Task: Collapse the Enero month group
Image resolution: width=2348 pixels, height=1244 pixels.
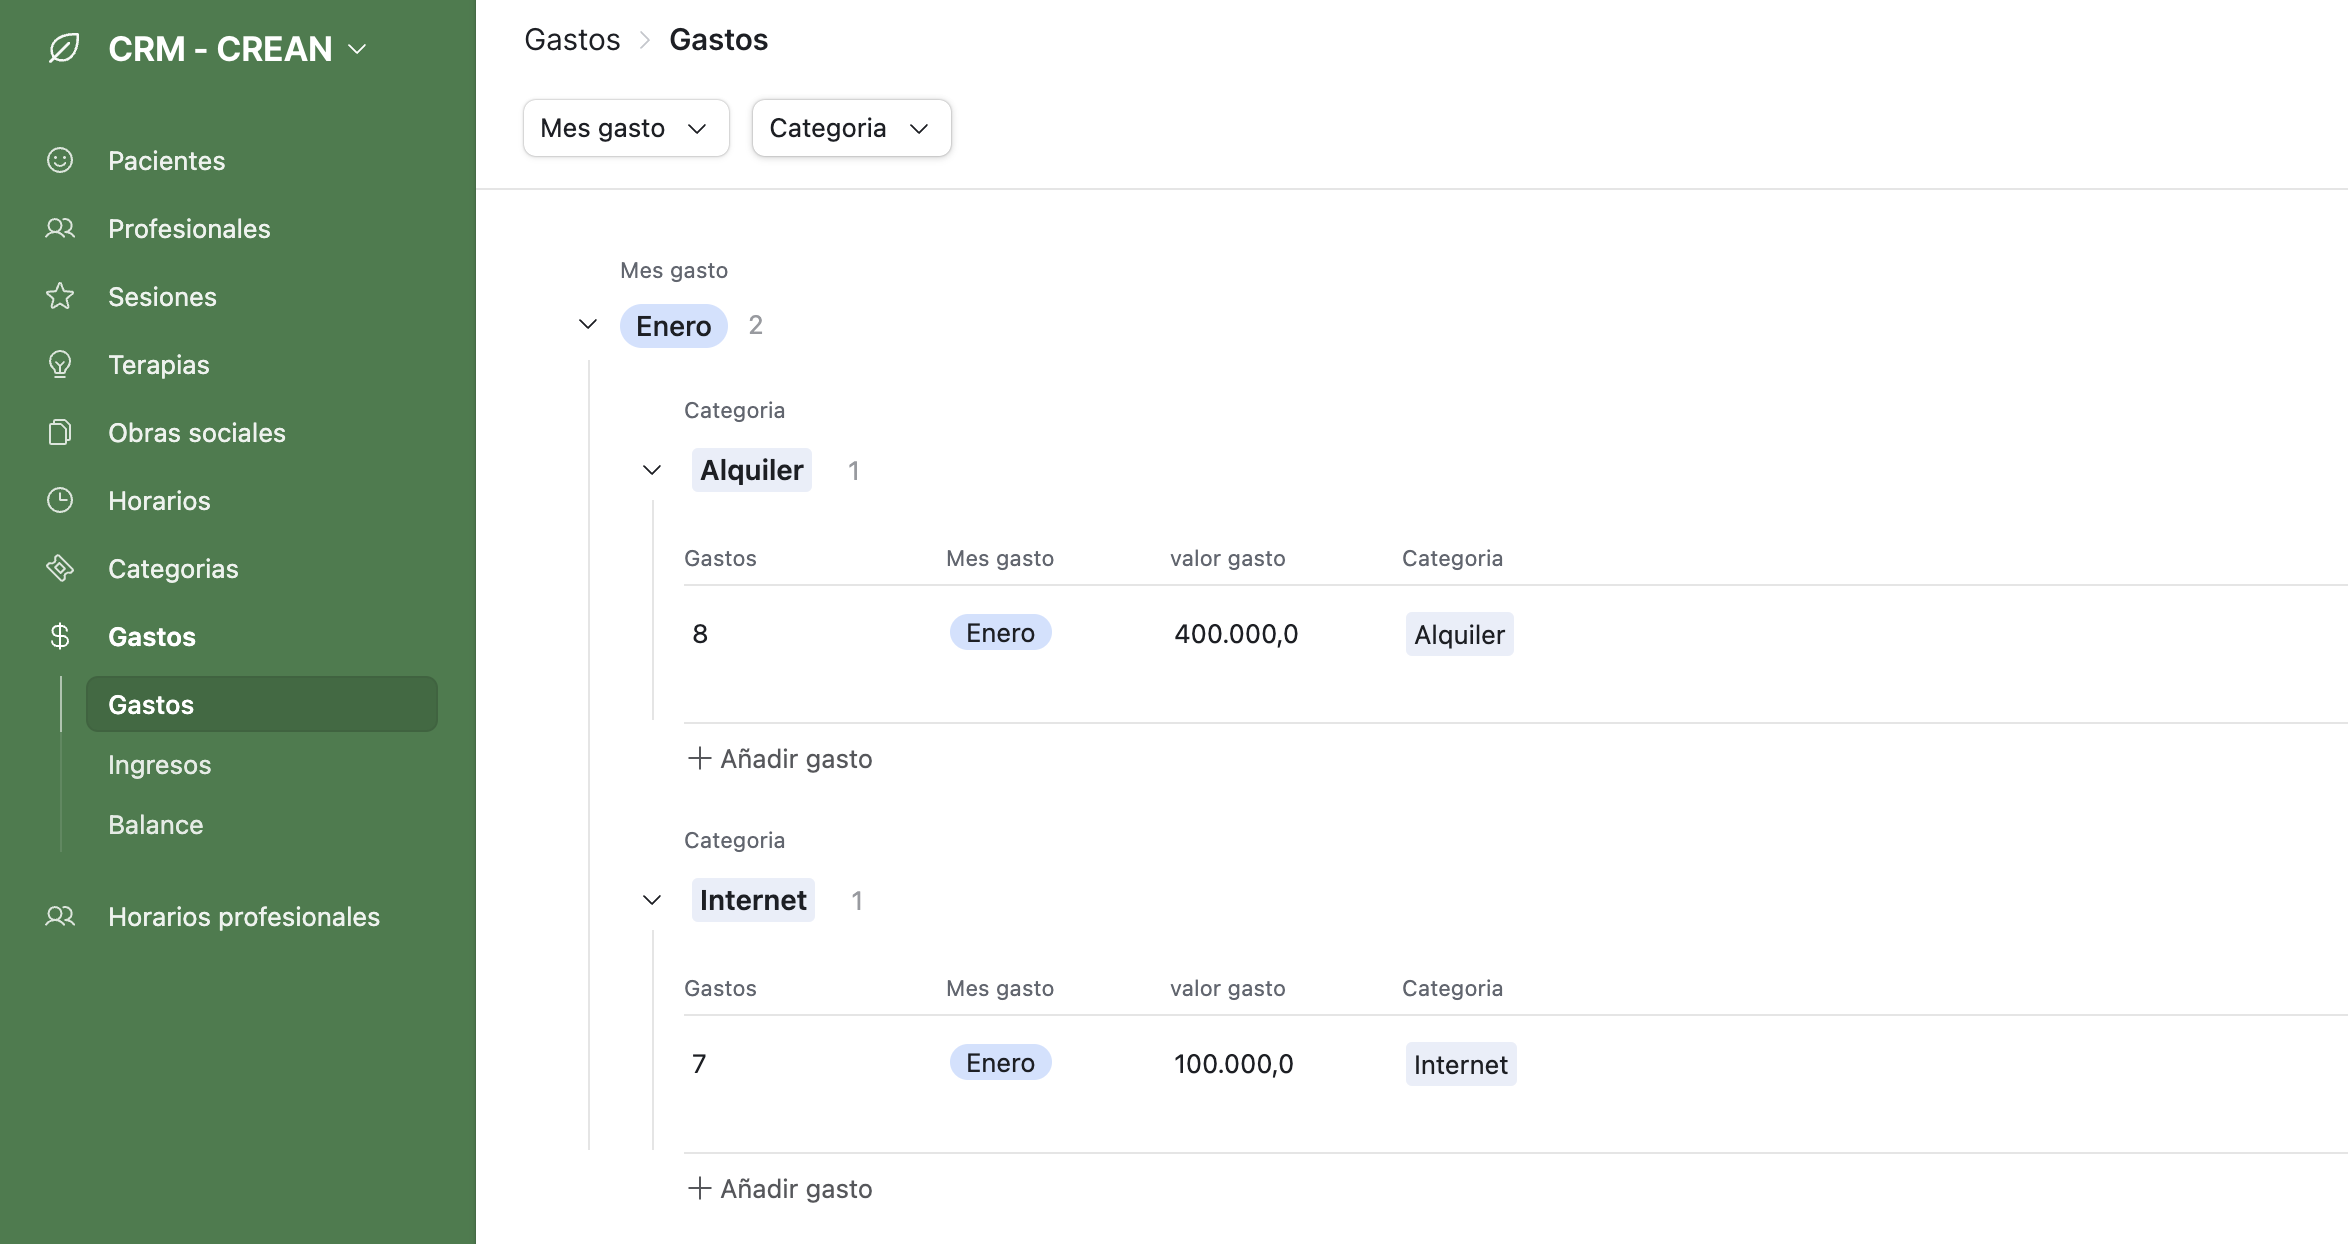Action: pos(588,324)
